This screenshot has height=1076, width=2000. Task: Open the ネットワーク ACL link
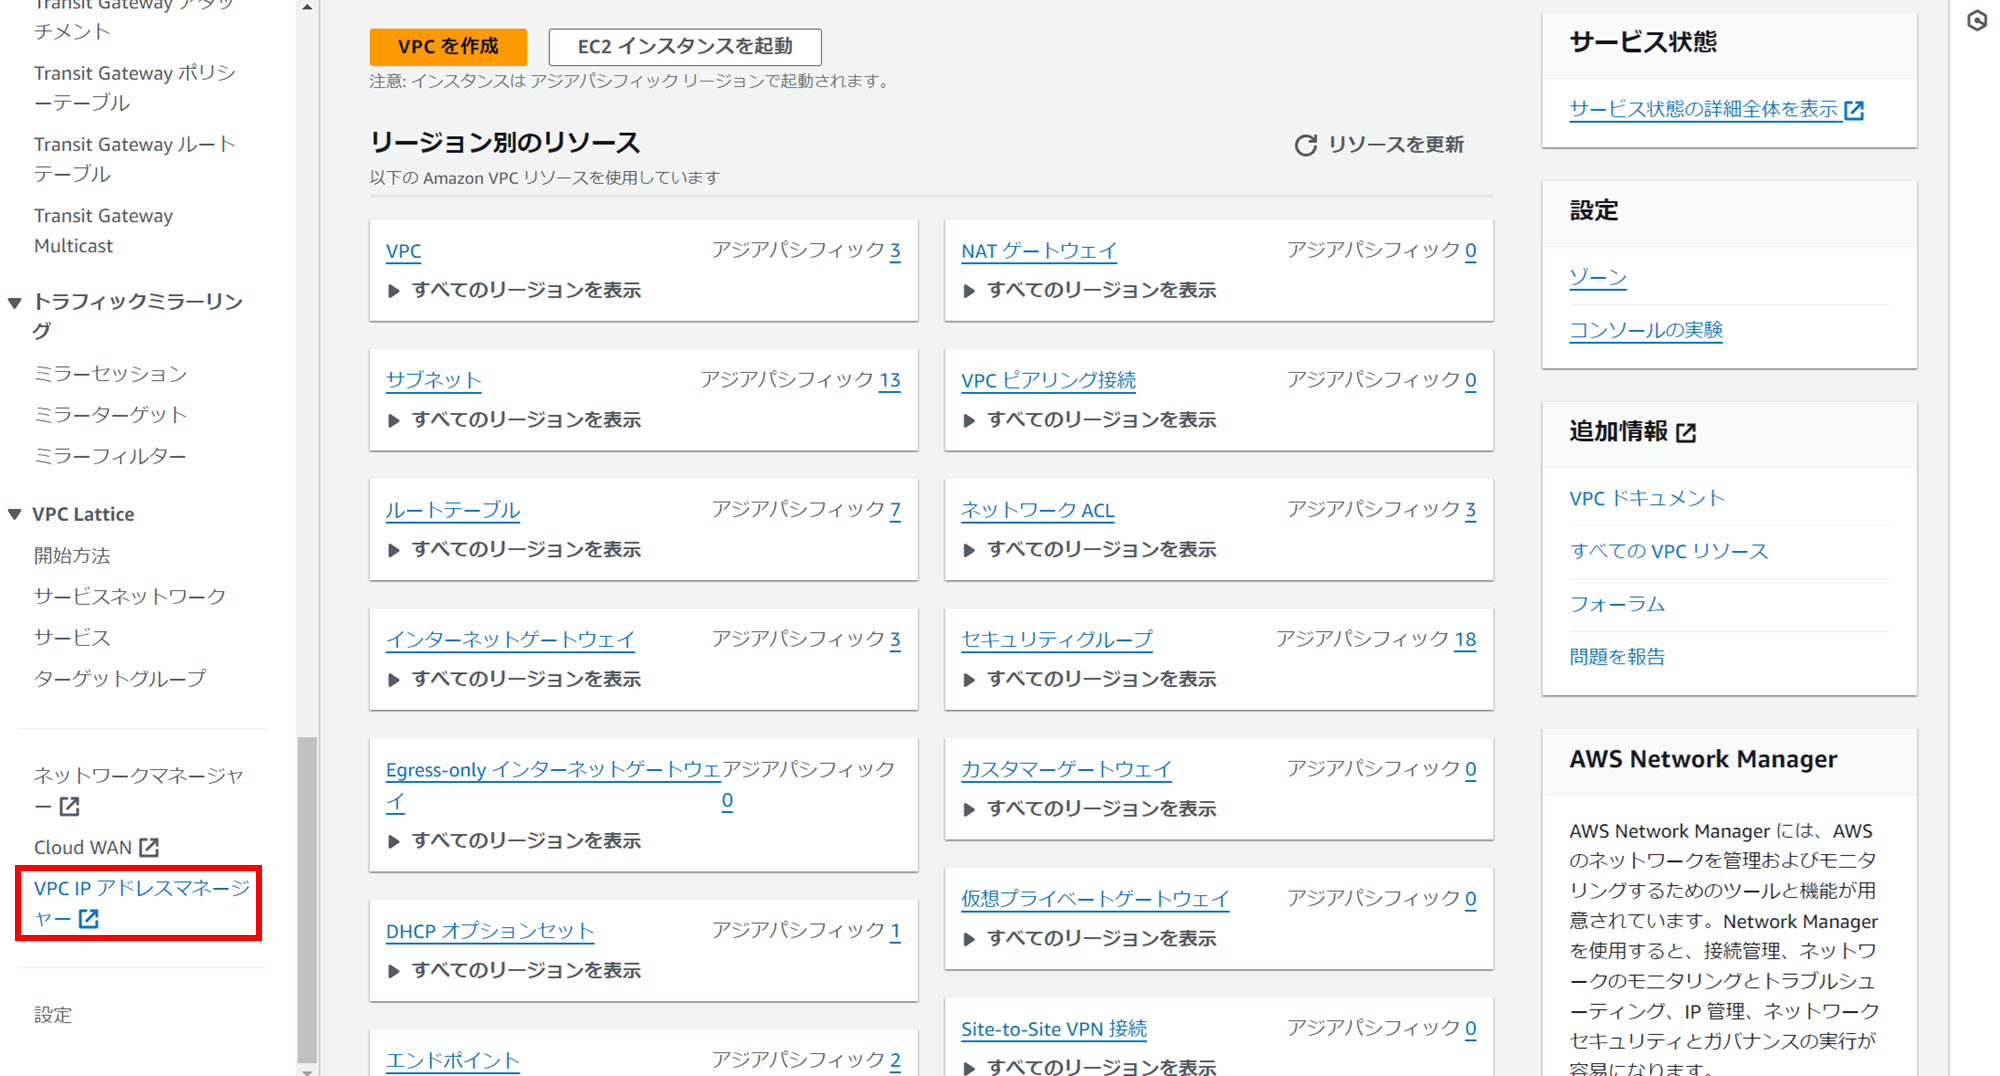click(1038, 510)
